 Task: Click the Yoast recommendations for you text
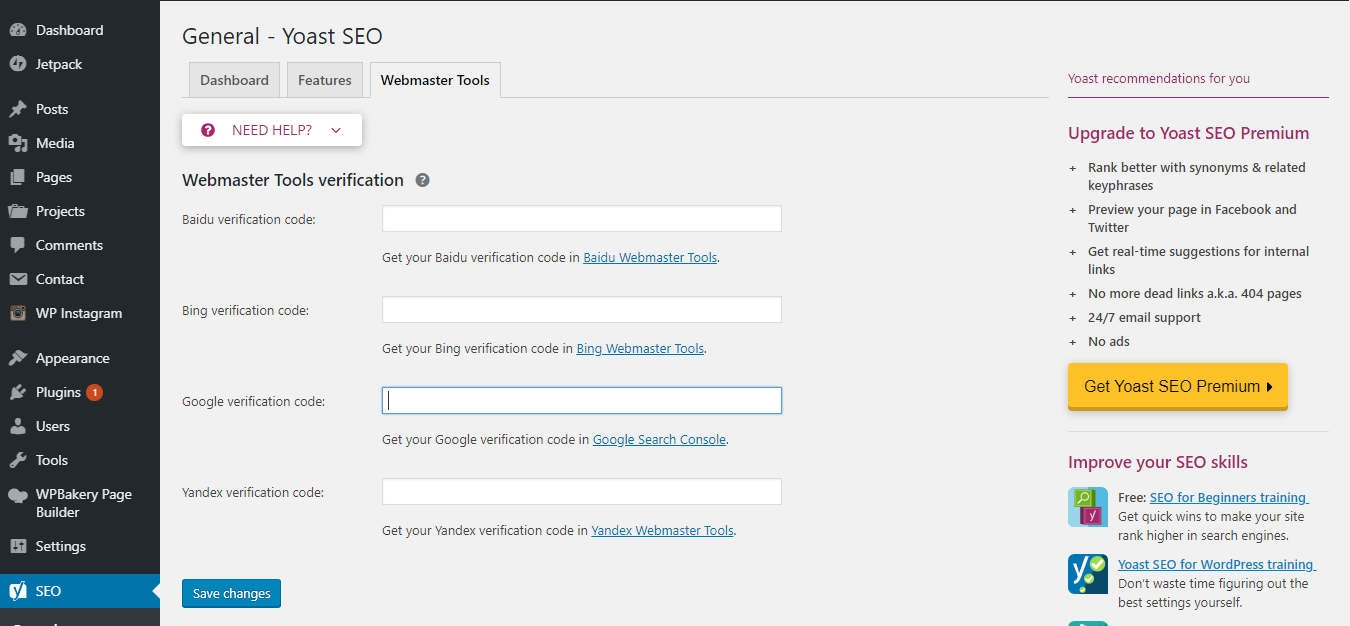1159,78
